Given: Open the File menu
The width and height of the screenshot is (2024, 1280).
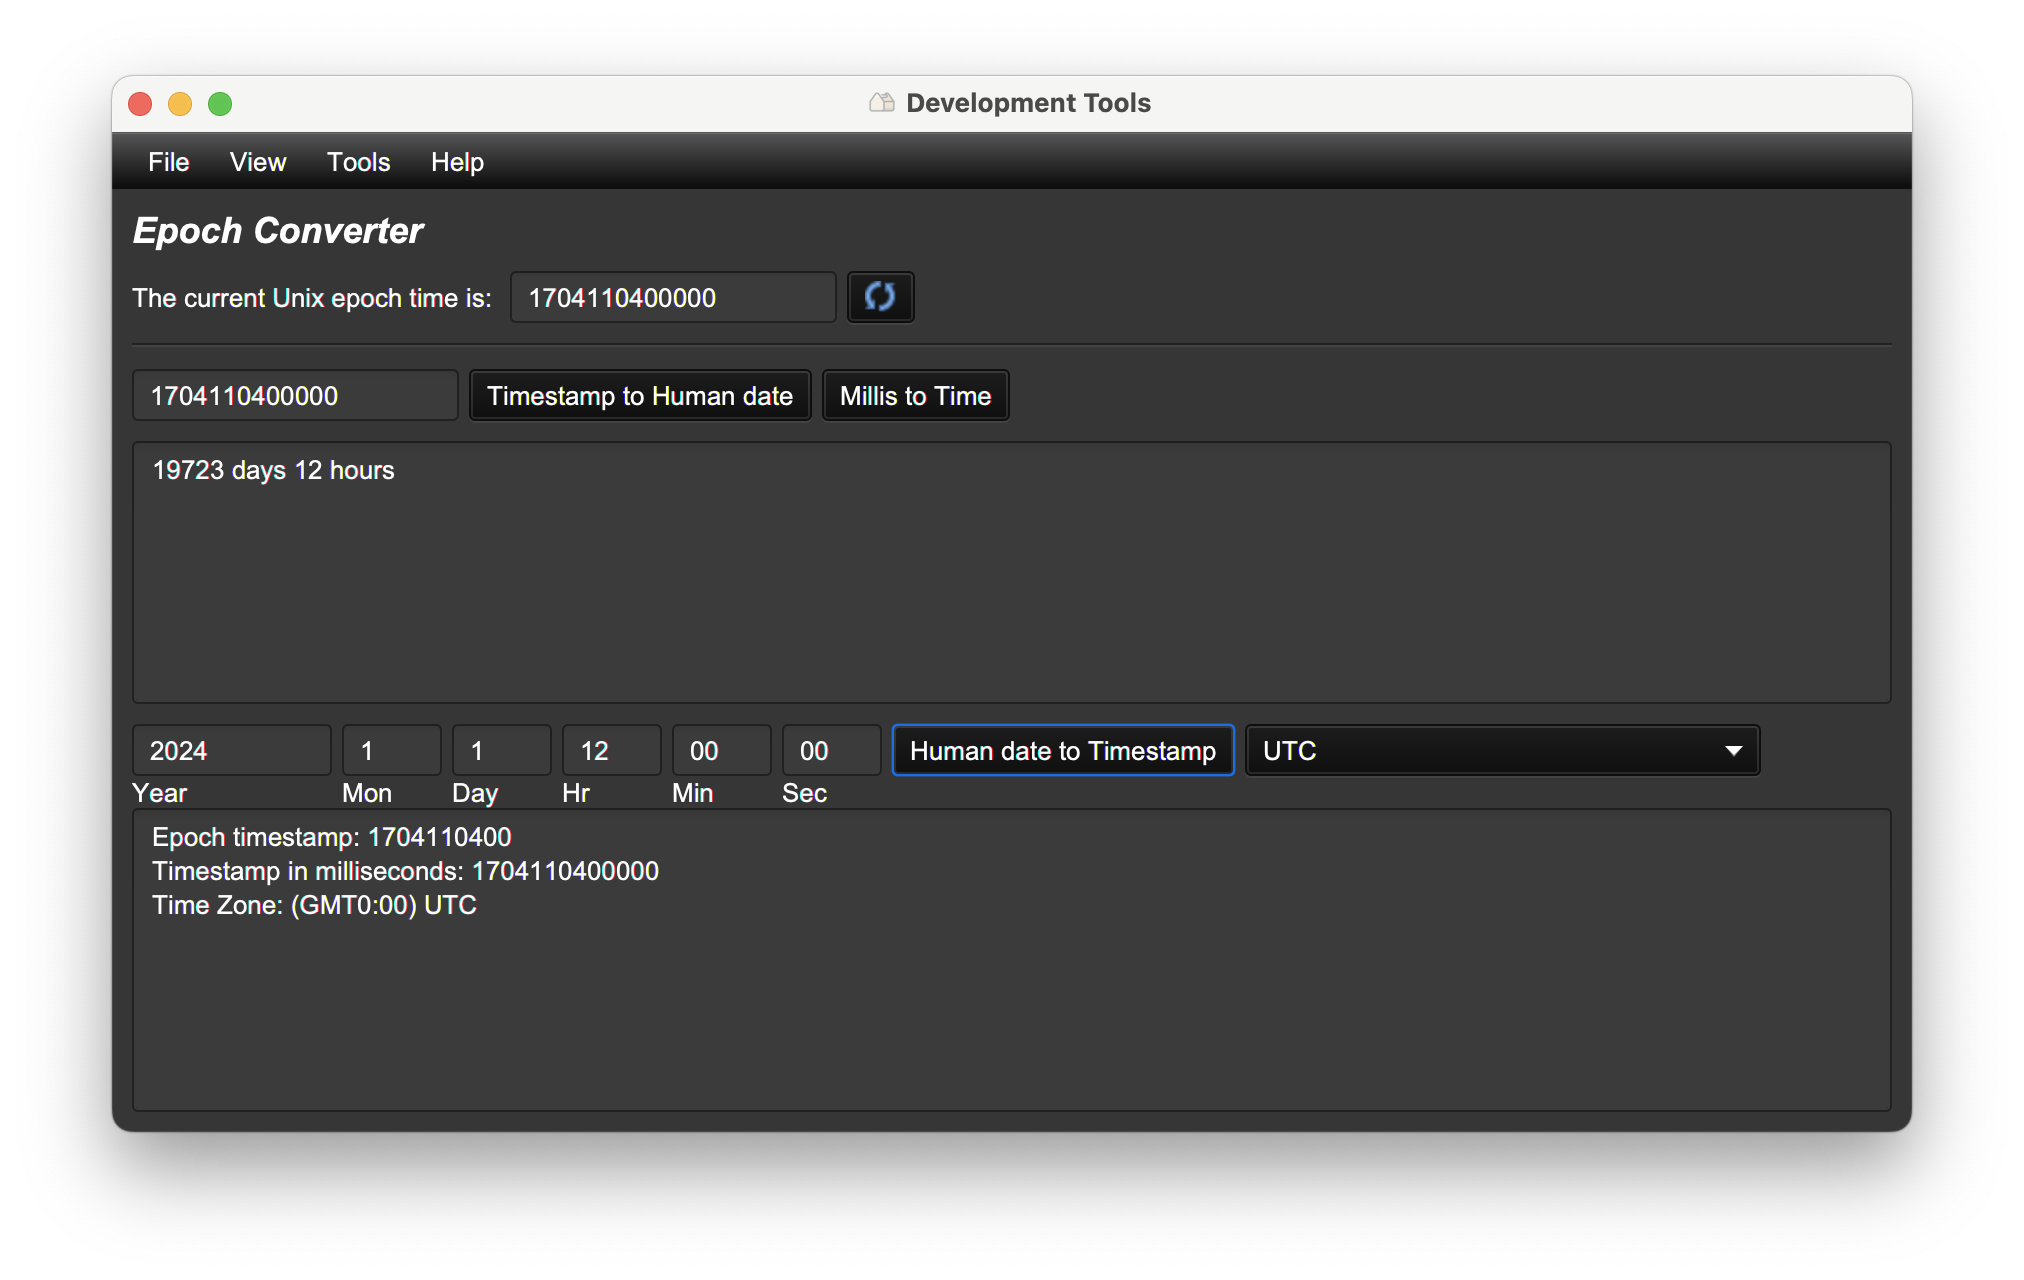Looking at the screenshot, I should tap(168, 162).
